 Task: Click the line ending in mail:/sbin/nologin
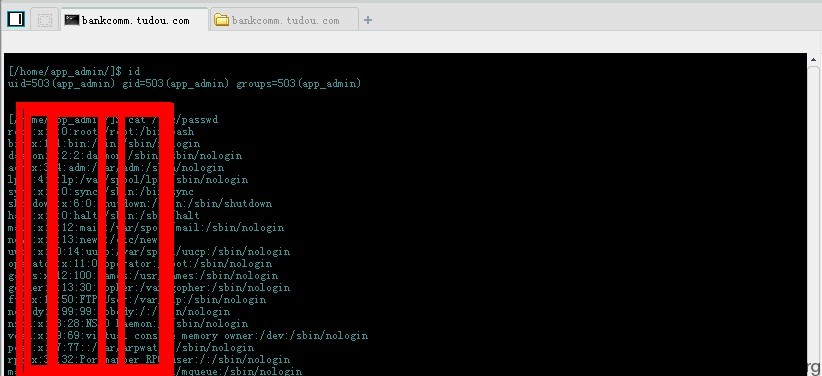click(x=146, y=228)
